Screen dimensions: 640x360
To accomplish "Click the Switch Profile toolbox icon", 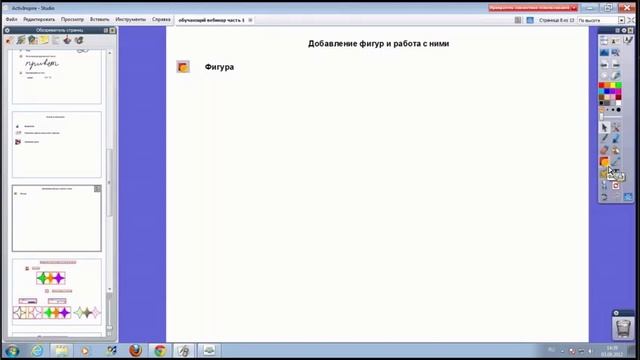I will coord(616,40).
